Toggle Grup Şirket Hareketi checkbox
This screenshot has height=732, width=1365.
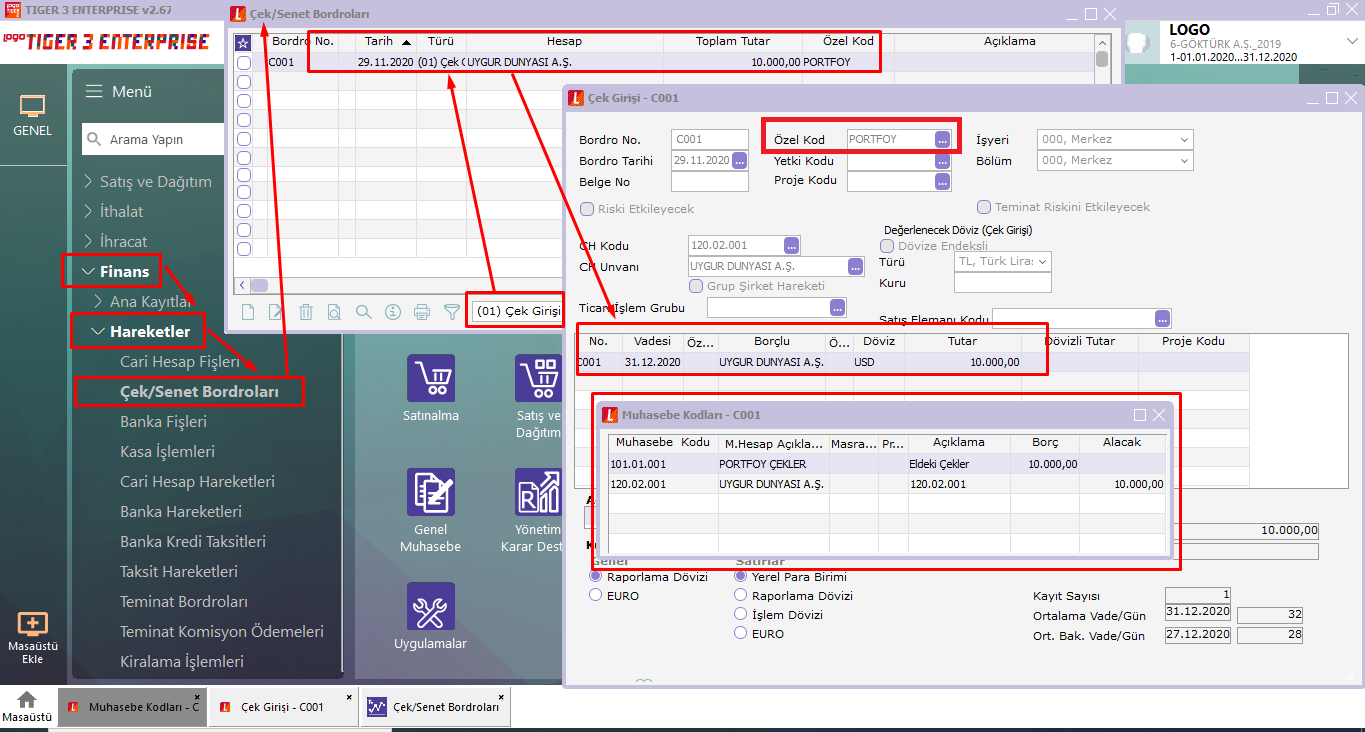(x=697, y=286)
